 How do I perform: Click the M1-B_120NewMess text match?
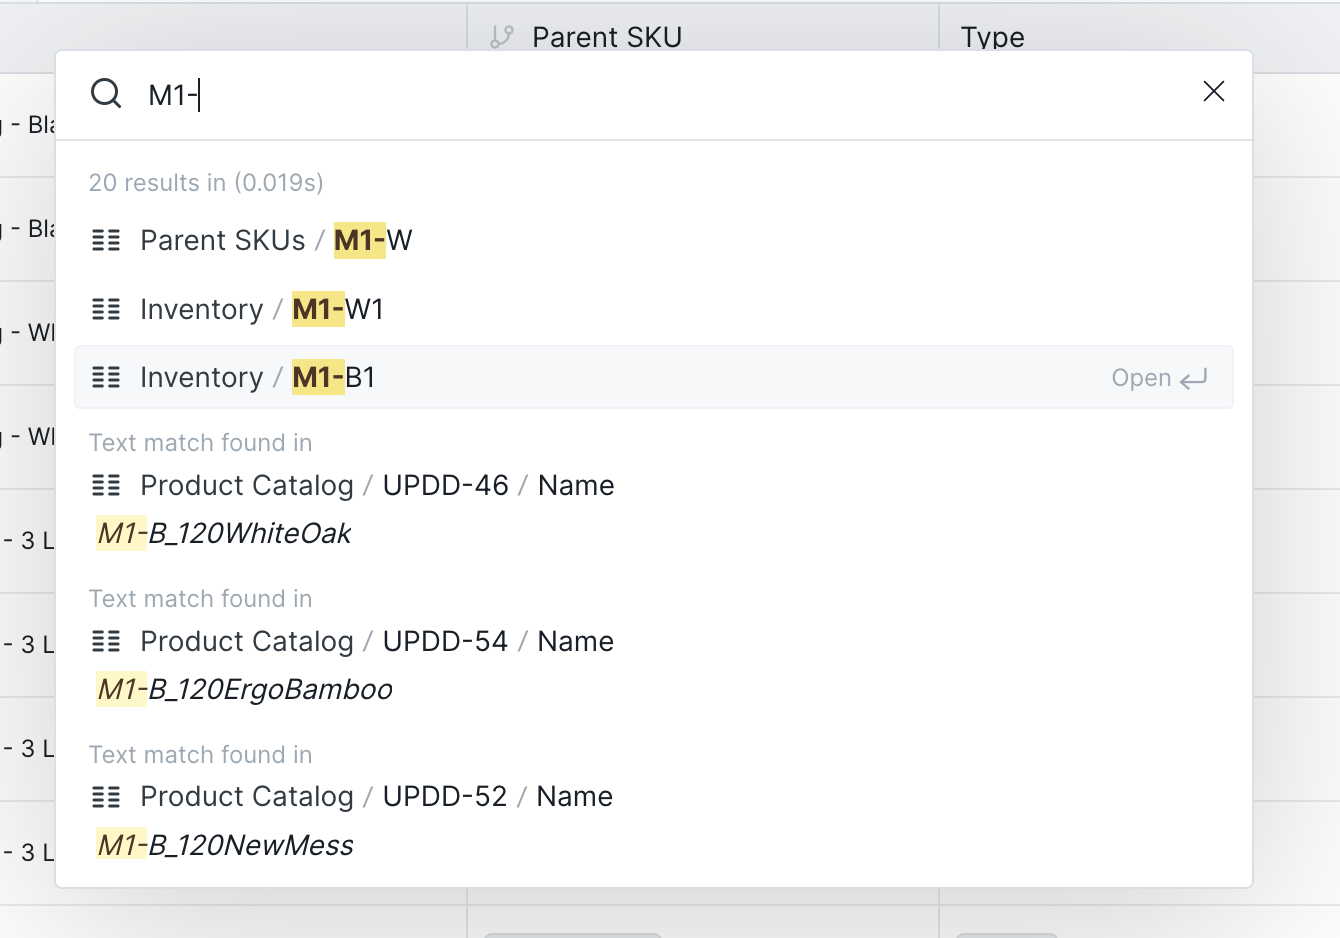225,845
